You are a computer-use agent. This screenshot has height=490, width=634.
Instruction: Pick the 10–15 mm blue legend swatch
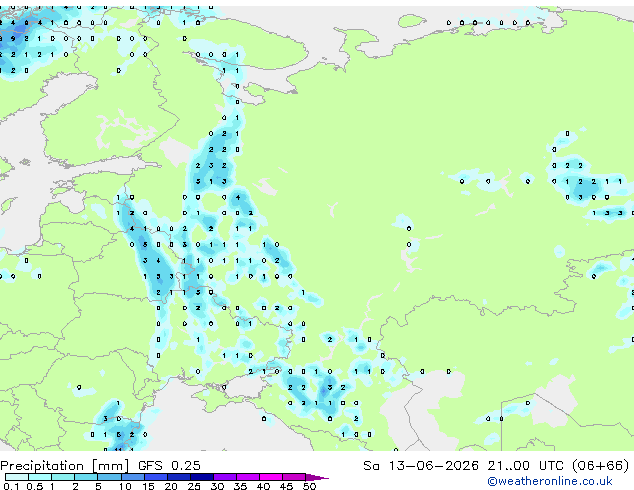point(133,477)
